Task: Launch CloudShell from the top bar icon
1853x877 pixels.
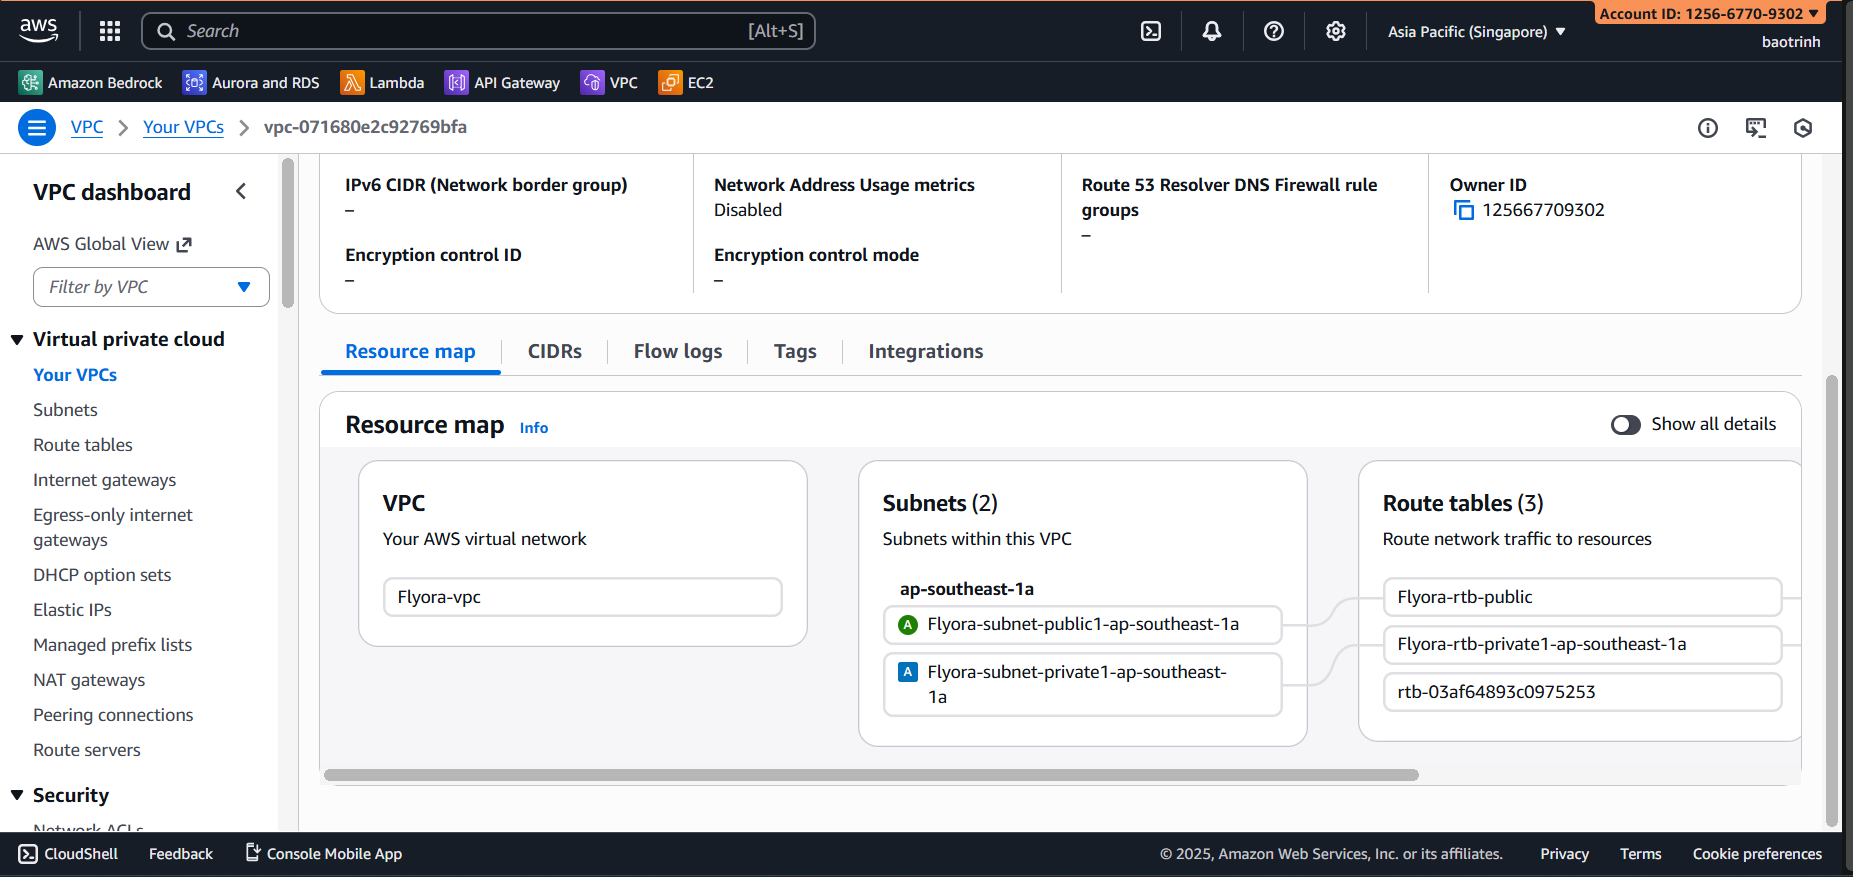Action: (x=1151, y=31)
